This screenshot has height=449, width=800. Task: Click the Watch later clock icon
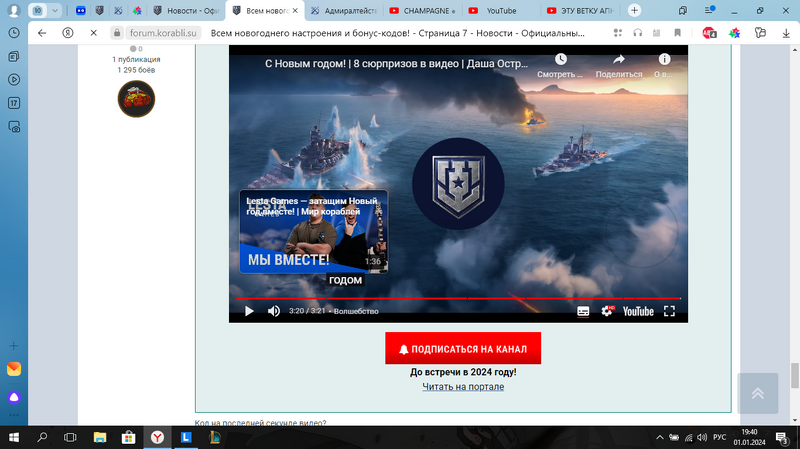560,60
